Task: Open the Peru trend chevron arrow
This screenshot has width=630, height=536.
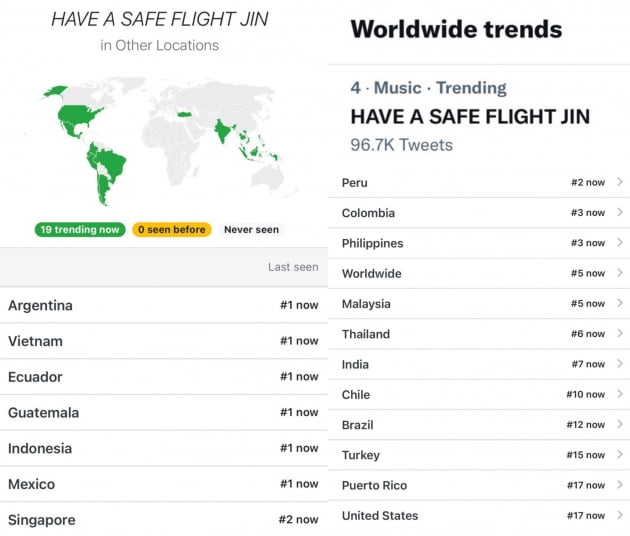Action: click(620, 182)
